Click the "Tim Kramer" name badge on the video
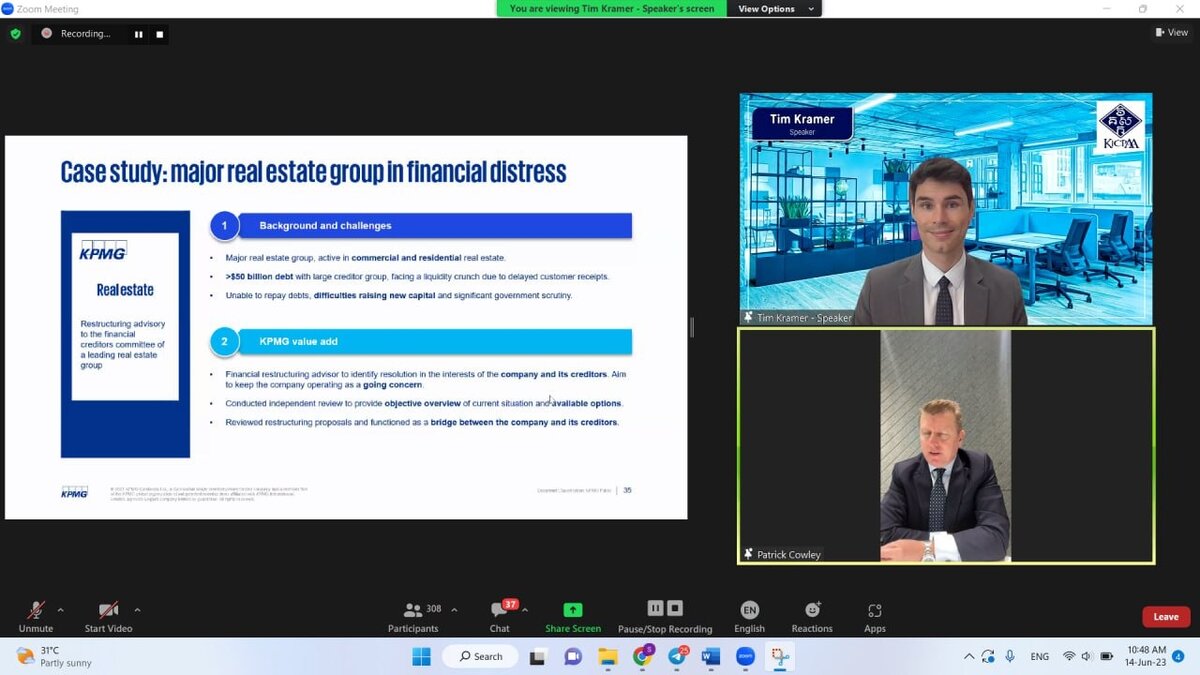This screenshot has height=675, width=1200. coord(802,123)
